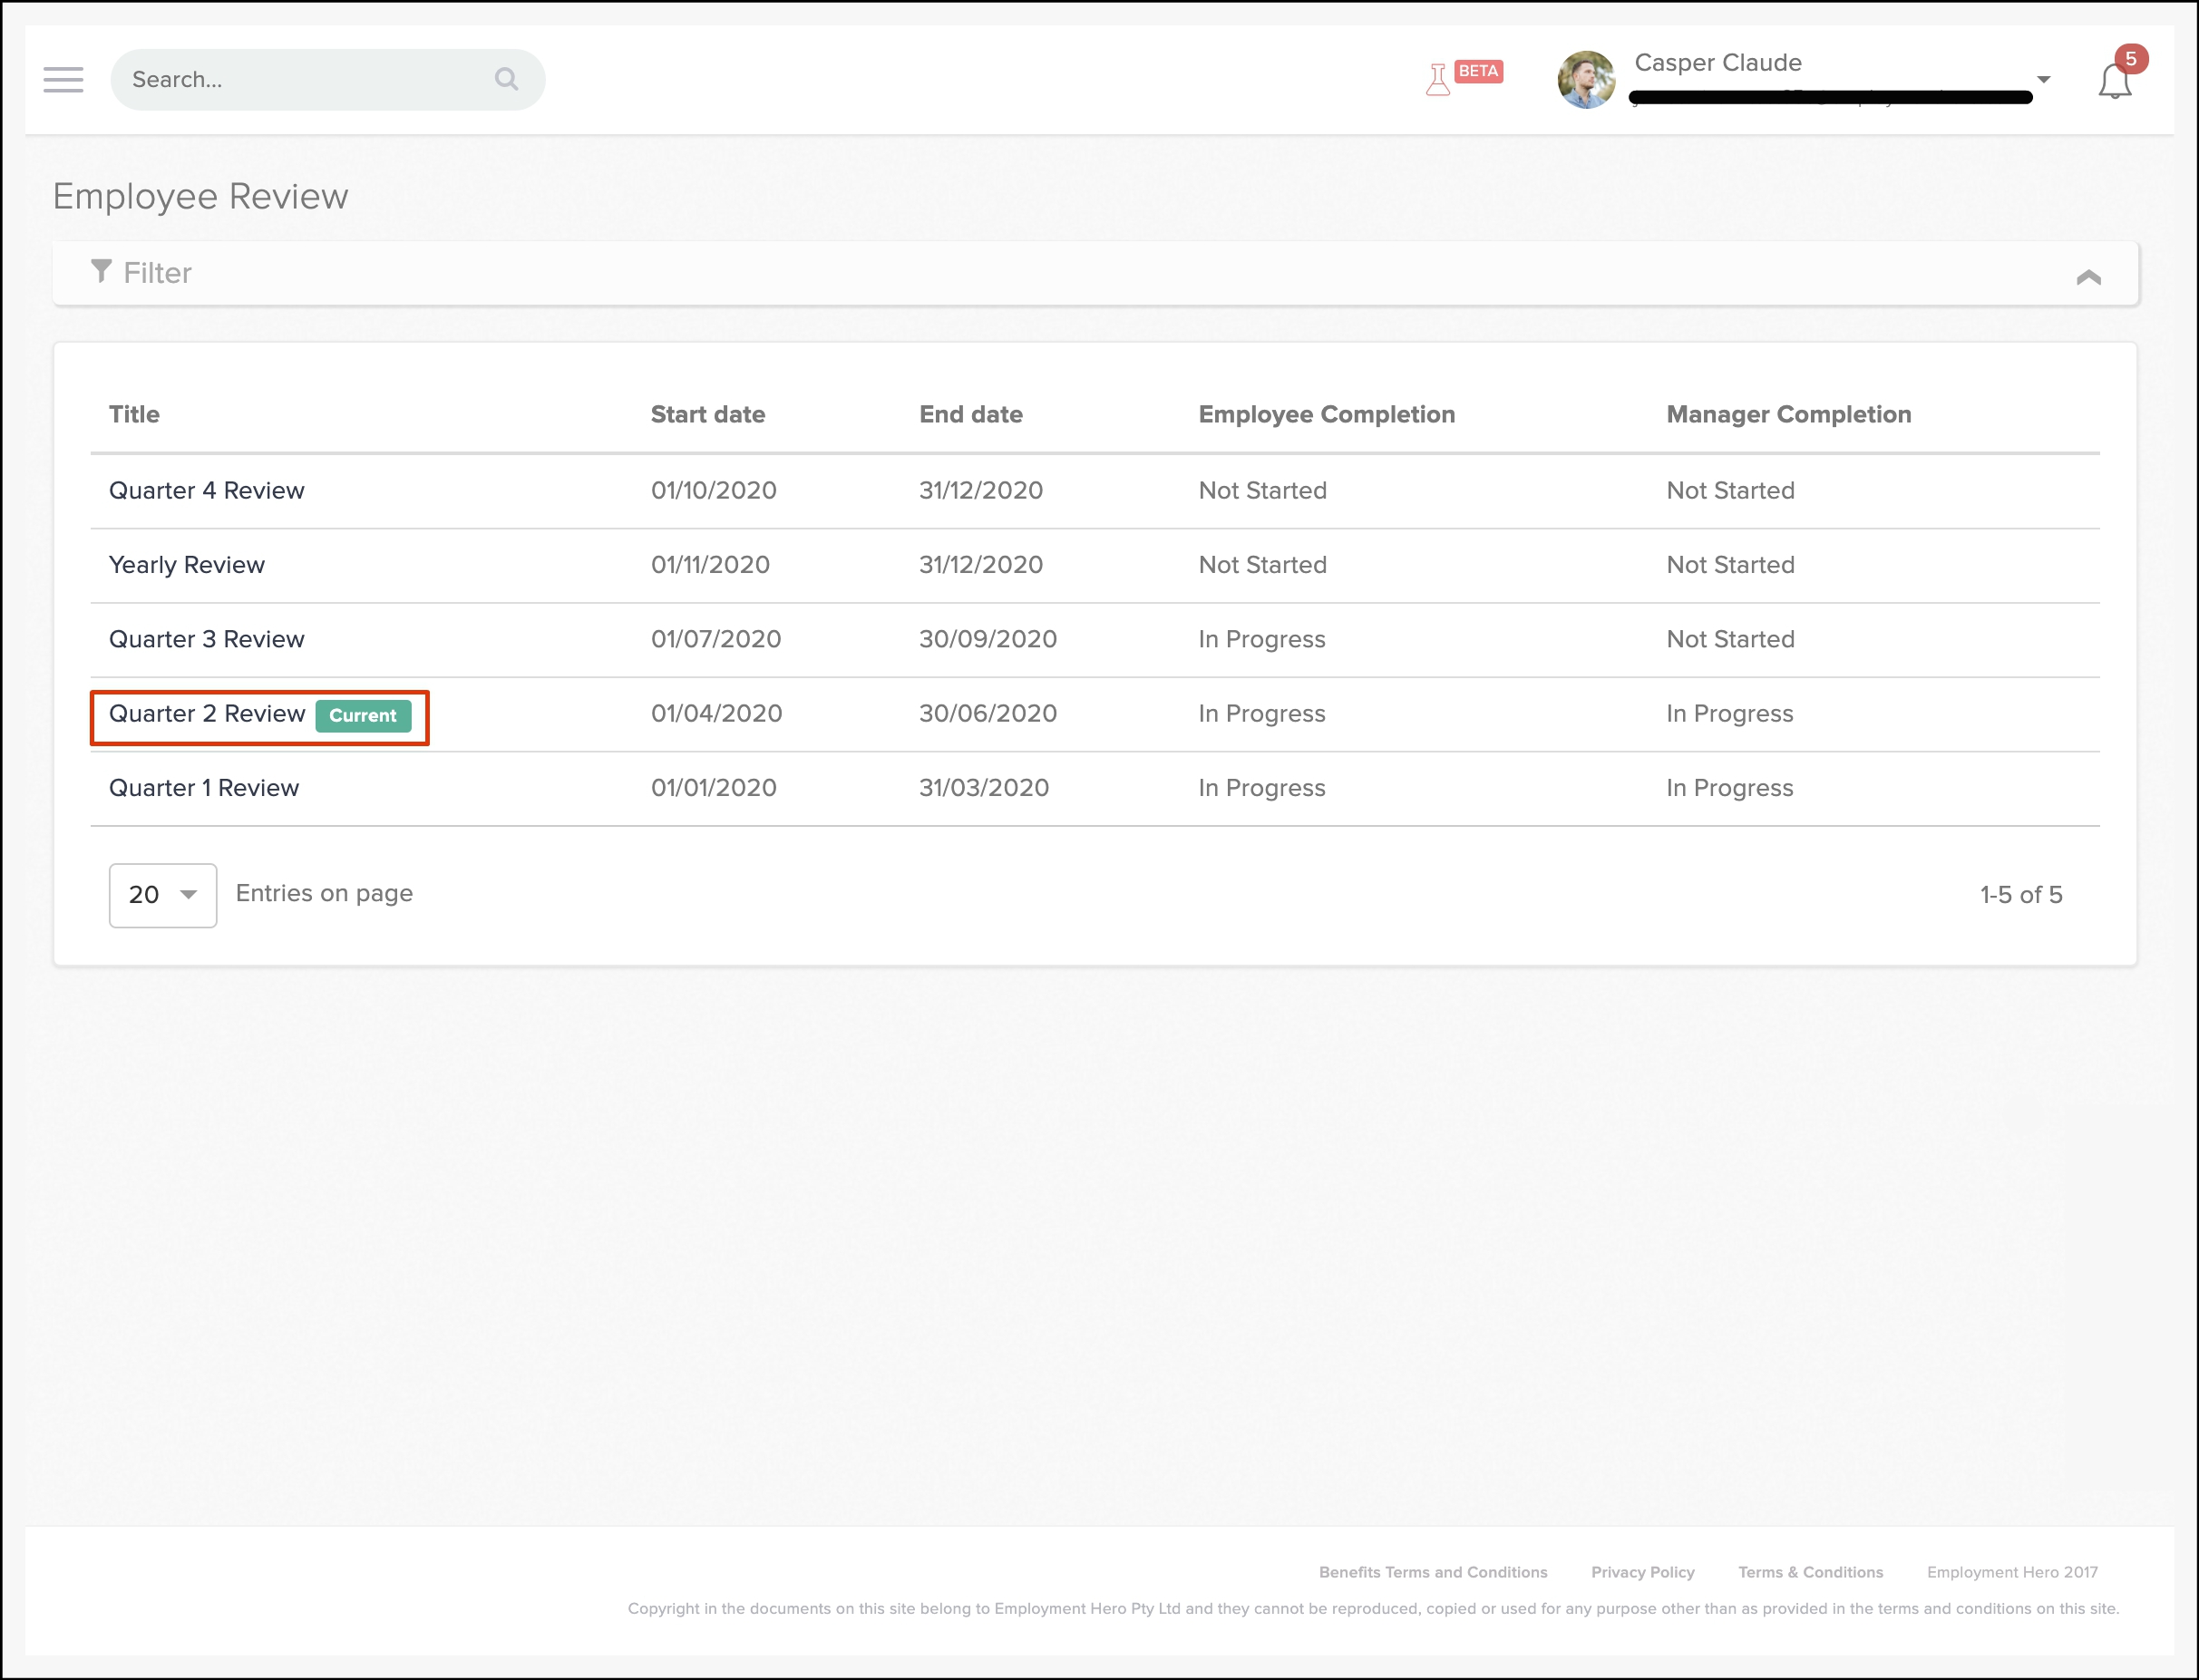Click the Casper Claude name label
2199x1680 pixels.
pos(1718,63)
